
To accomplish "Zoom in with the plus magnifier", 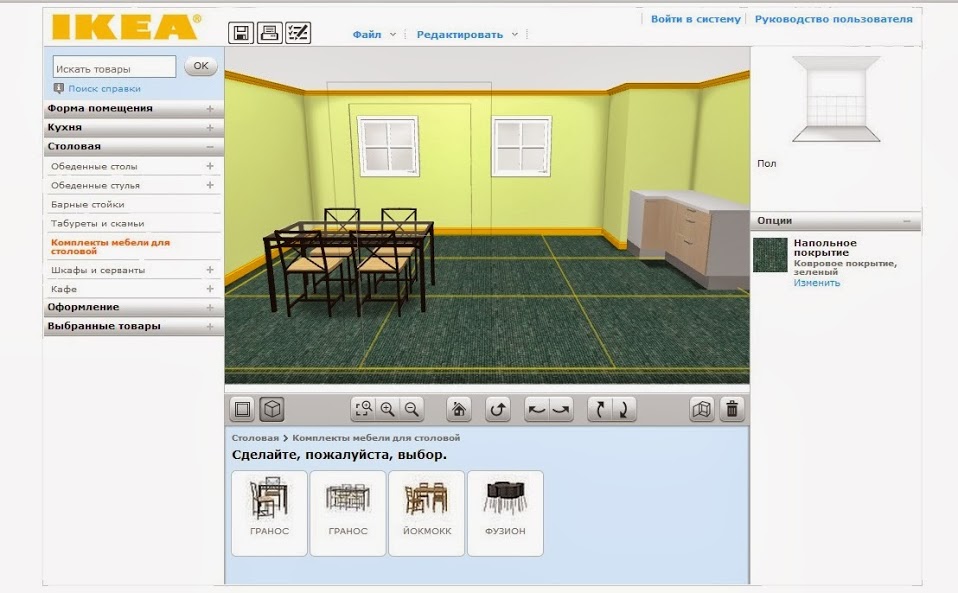I will point(387,409).
